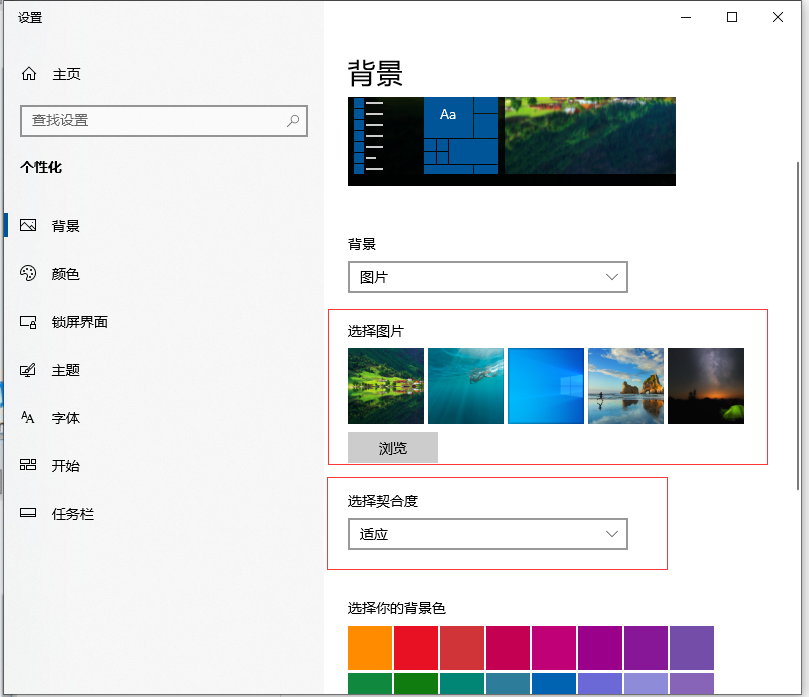
Task: Select the blue Windows logo wallpaper
Action: (546, 386)
